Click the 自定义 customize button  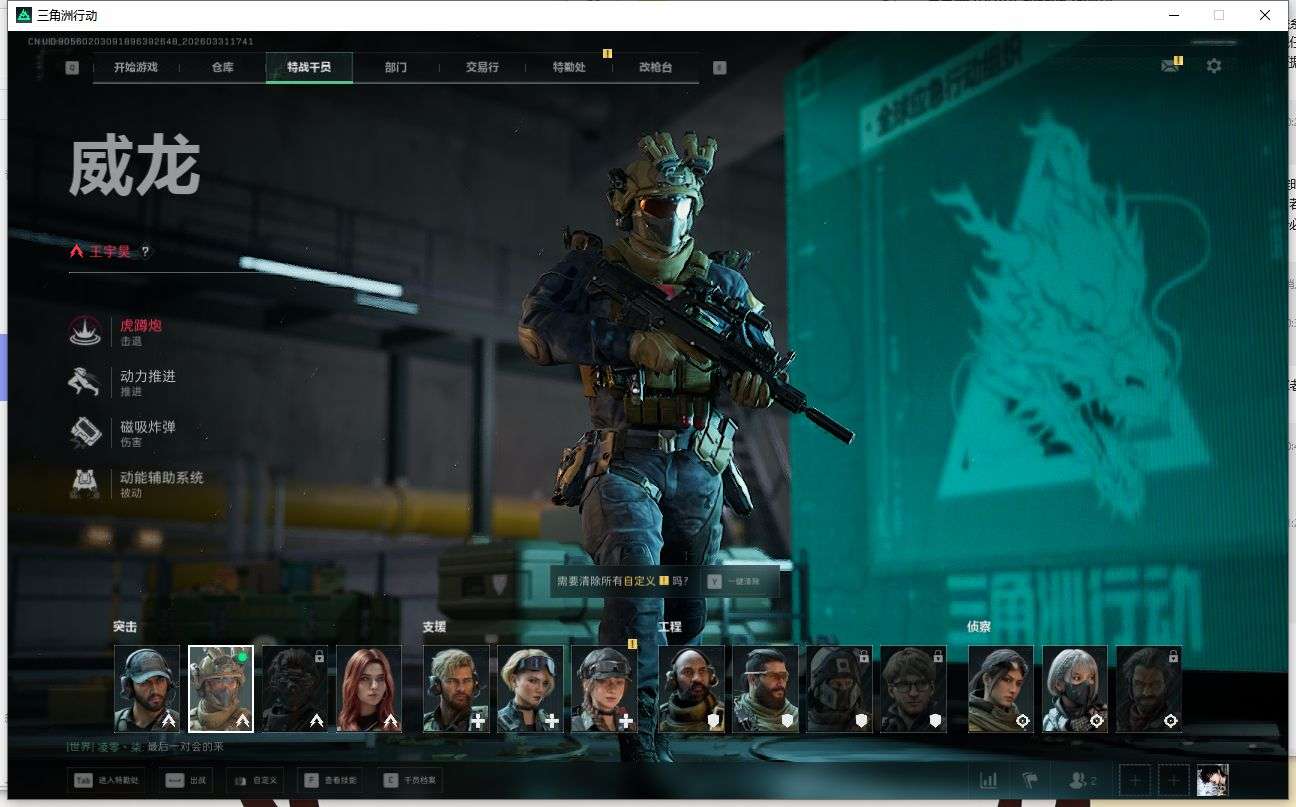coord(255,780)
